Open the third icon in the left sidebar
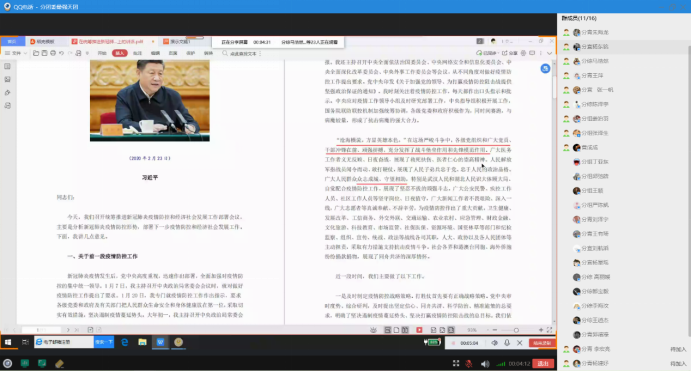The height and width of the screenshot is (371, 691). point(7,93)
